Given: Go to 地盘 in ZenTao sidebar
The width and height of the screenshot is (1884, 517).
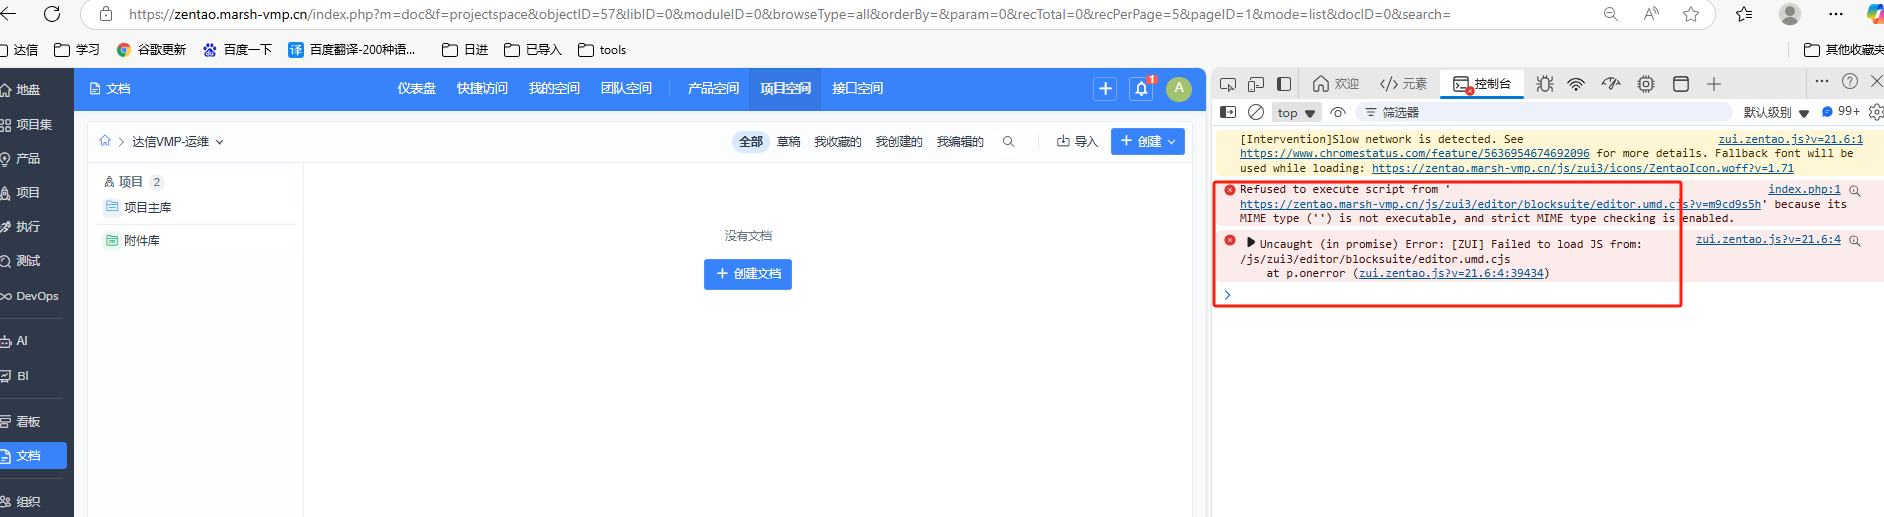Looking at the screenshot, I should (x=20, y=90).
